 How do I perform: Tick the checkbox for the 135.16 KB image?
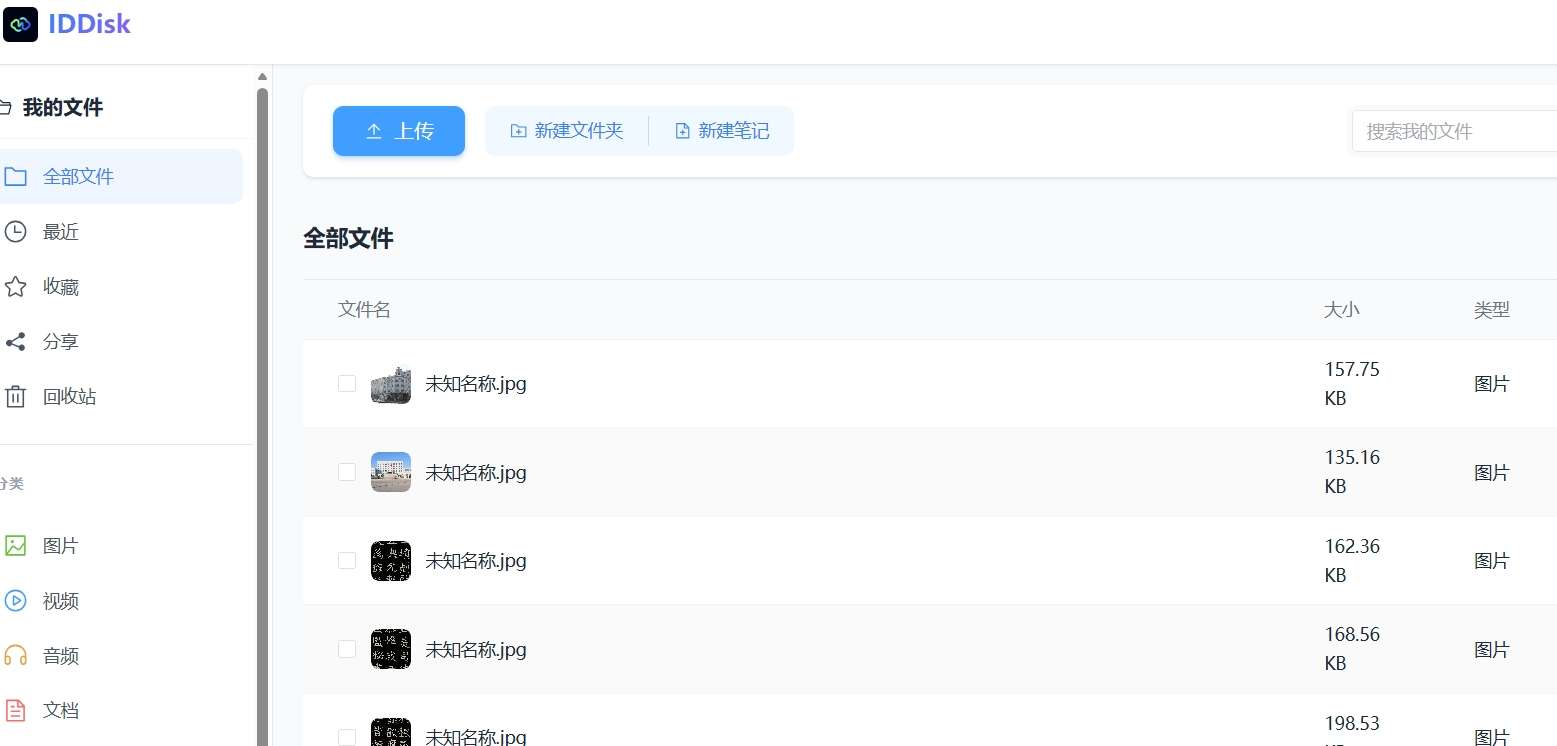click(347, 472)
